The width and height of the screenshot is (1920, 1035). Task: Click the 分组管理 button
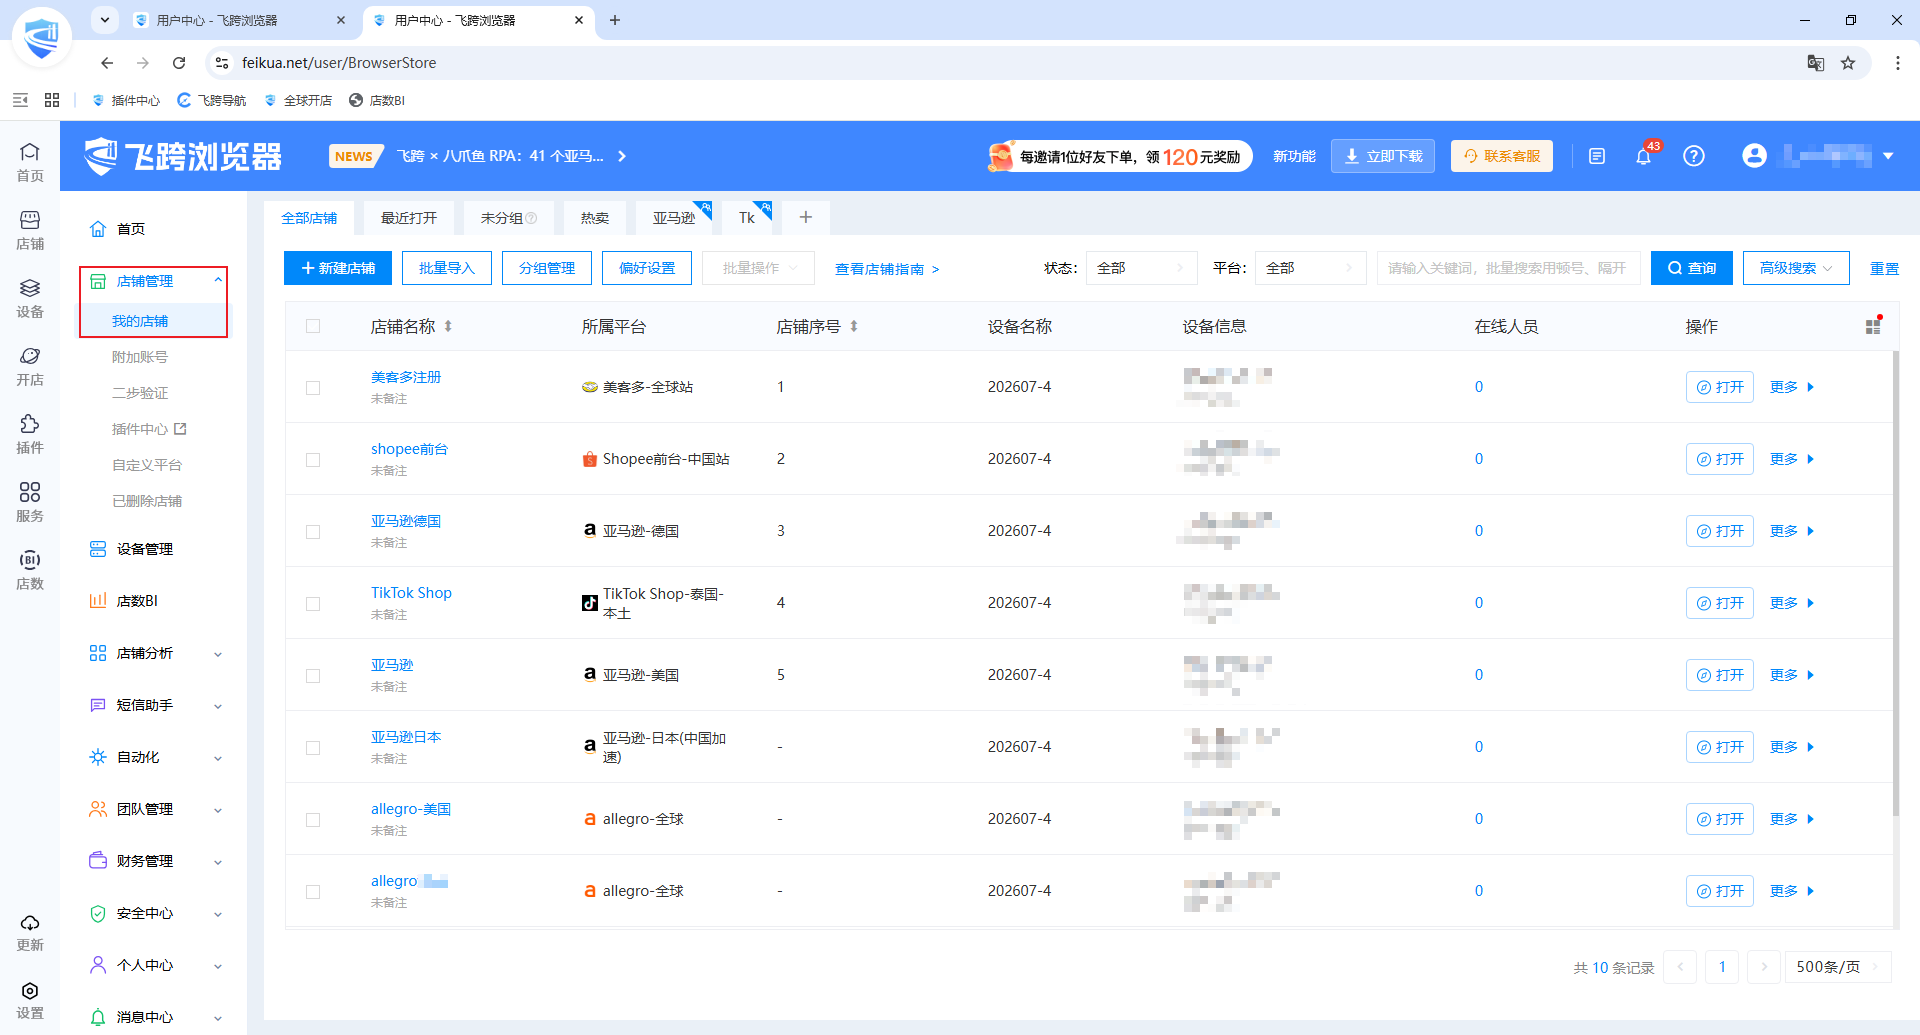coord(547,268)
